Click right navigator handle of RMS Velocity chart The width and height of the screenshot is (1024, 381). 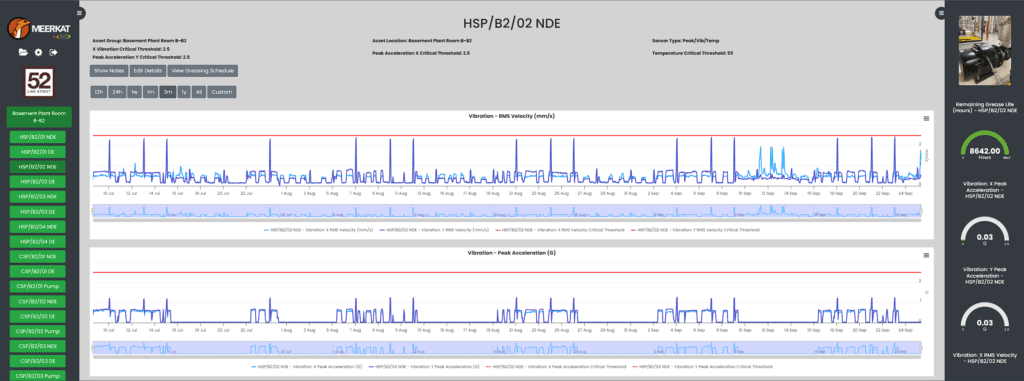[x=921, y=210]
